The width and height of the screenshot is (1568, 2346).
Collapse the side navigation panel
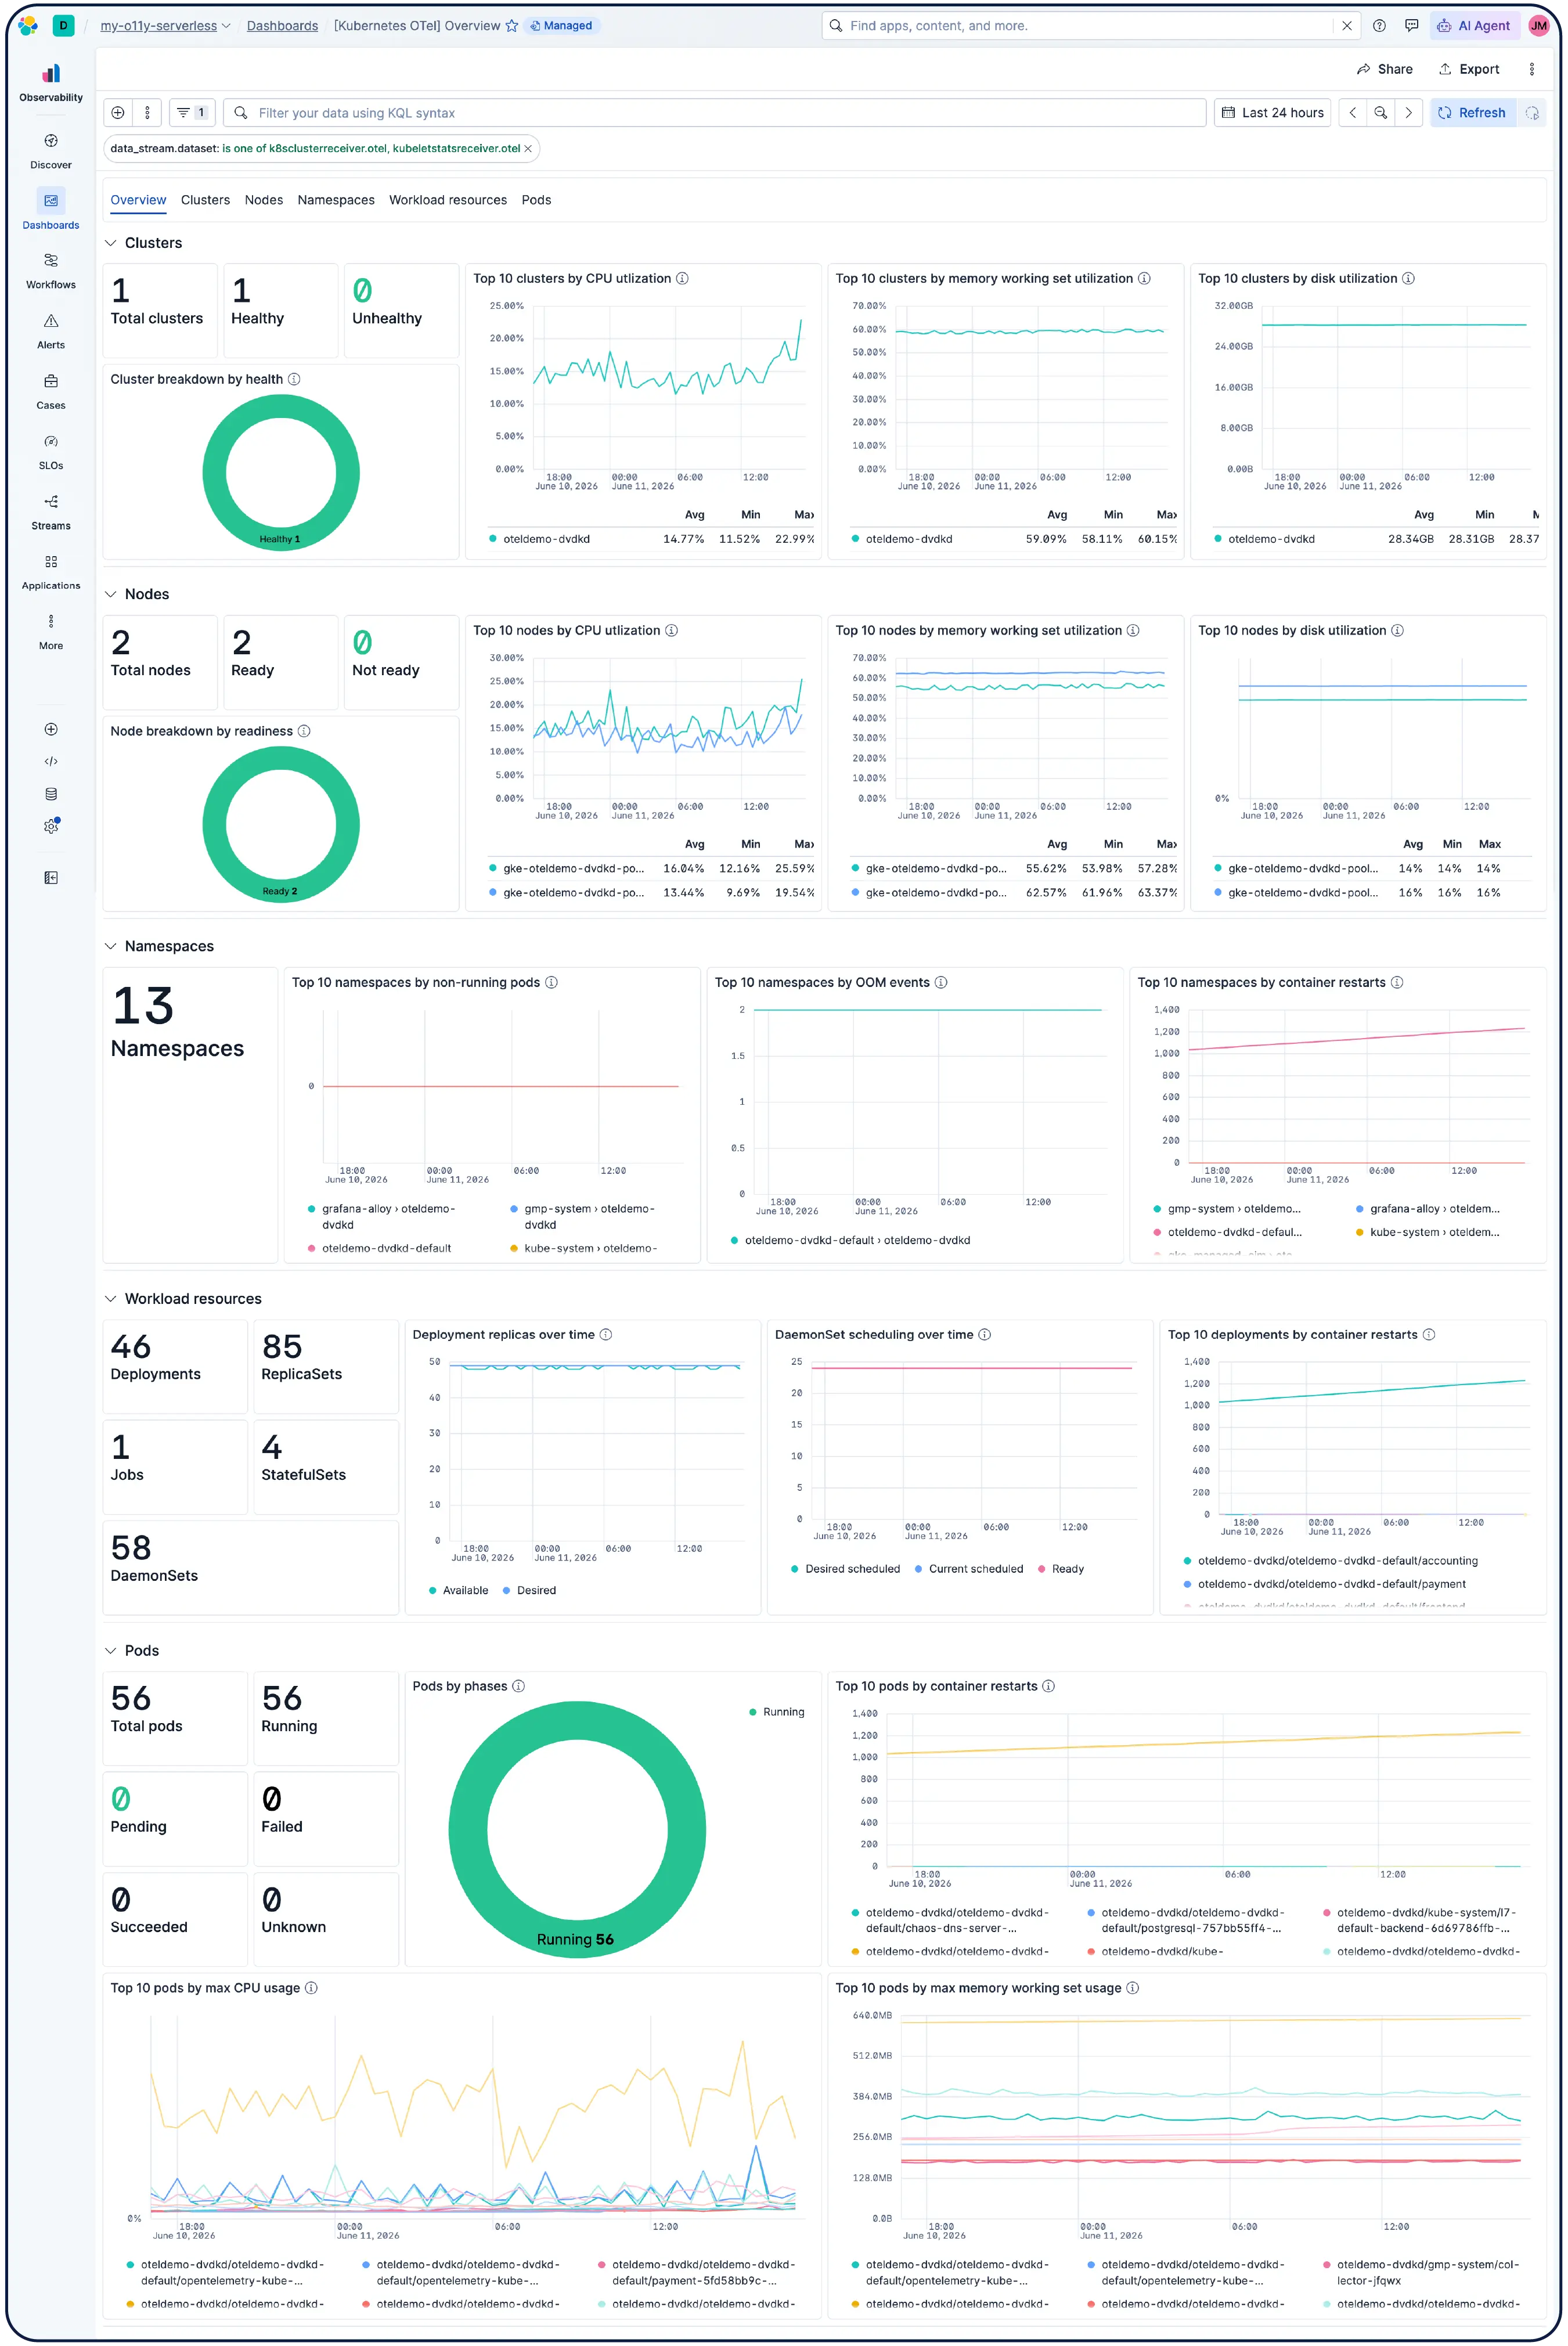51,878
